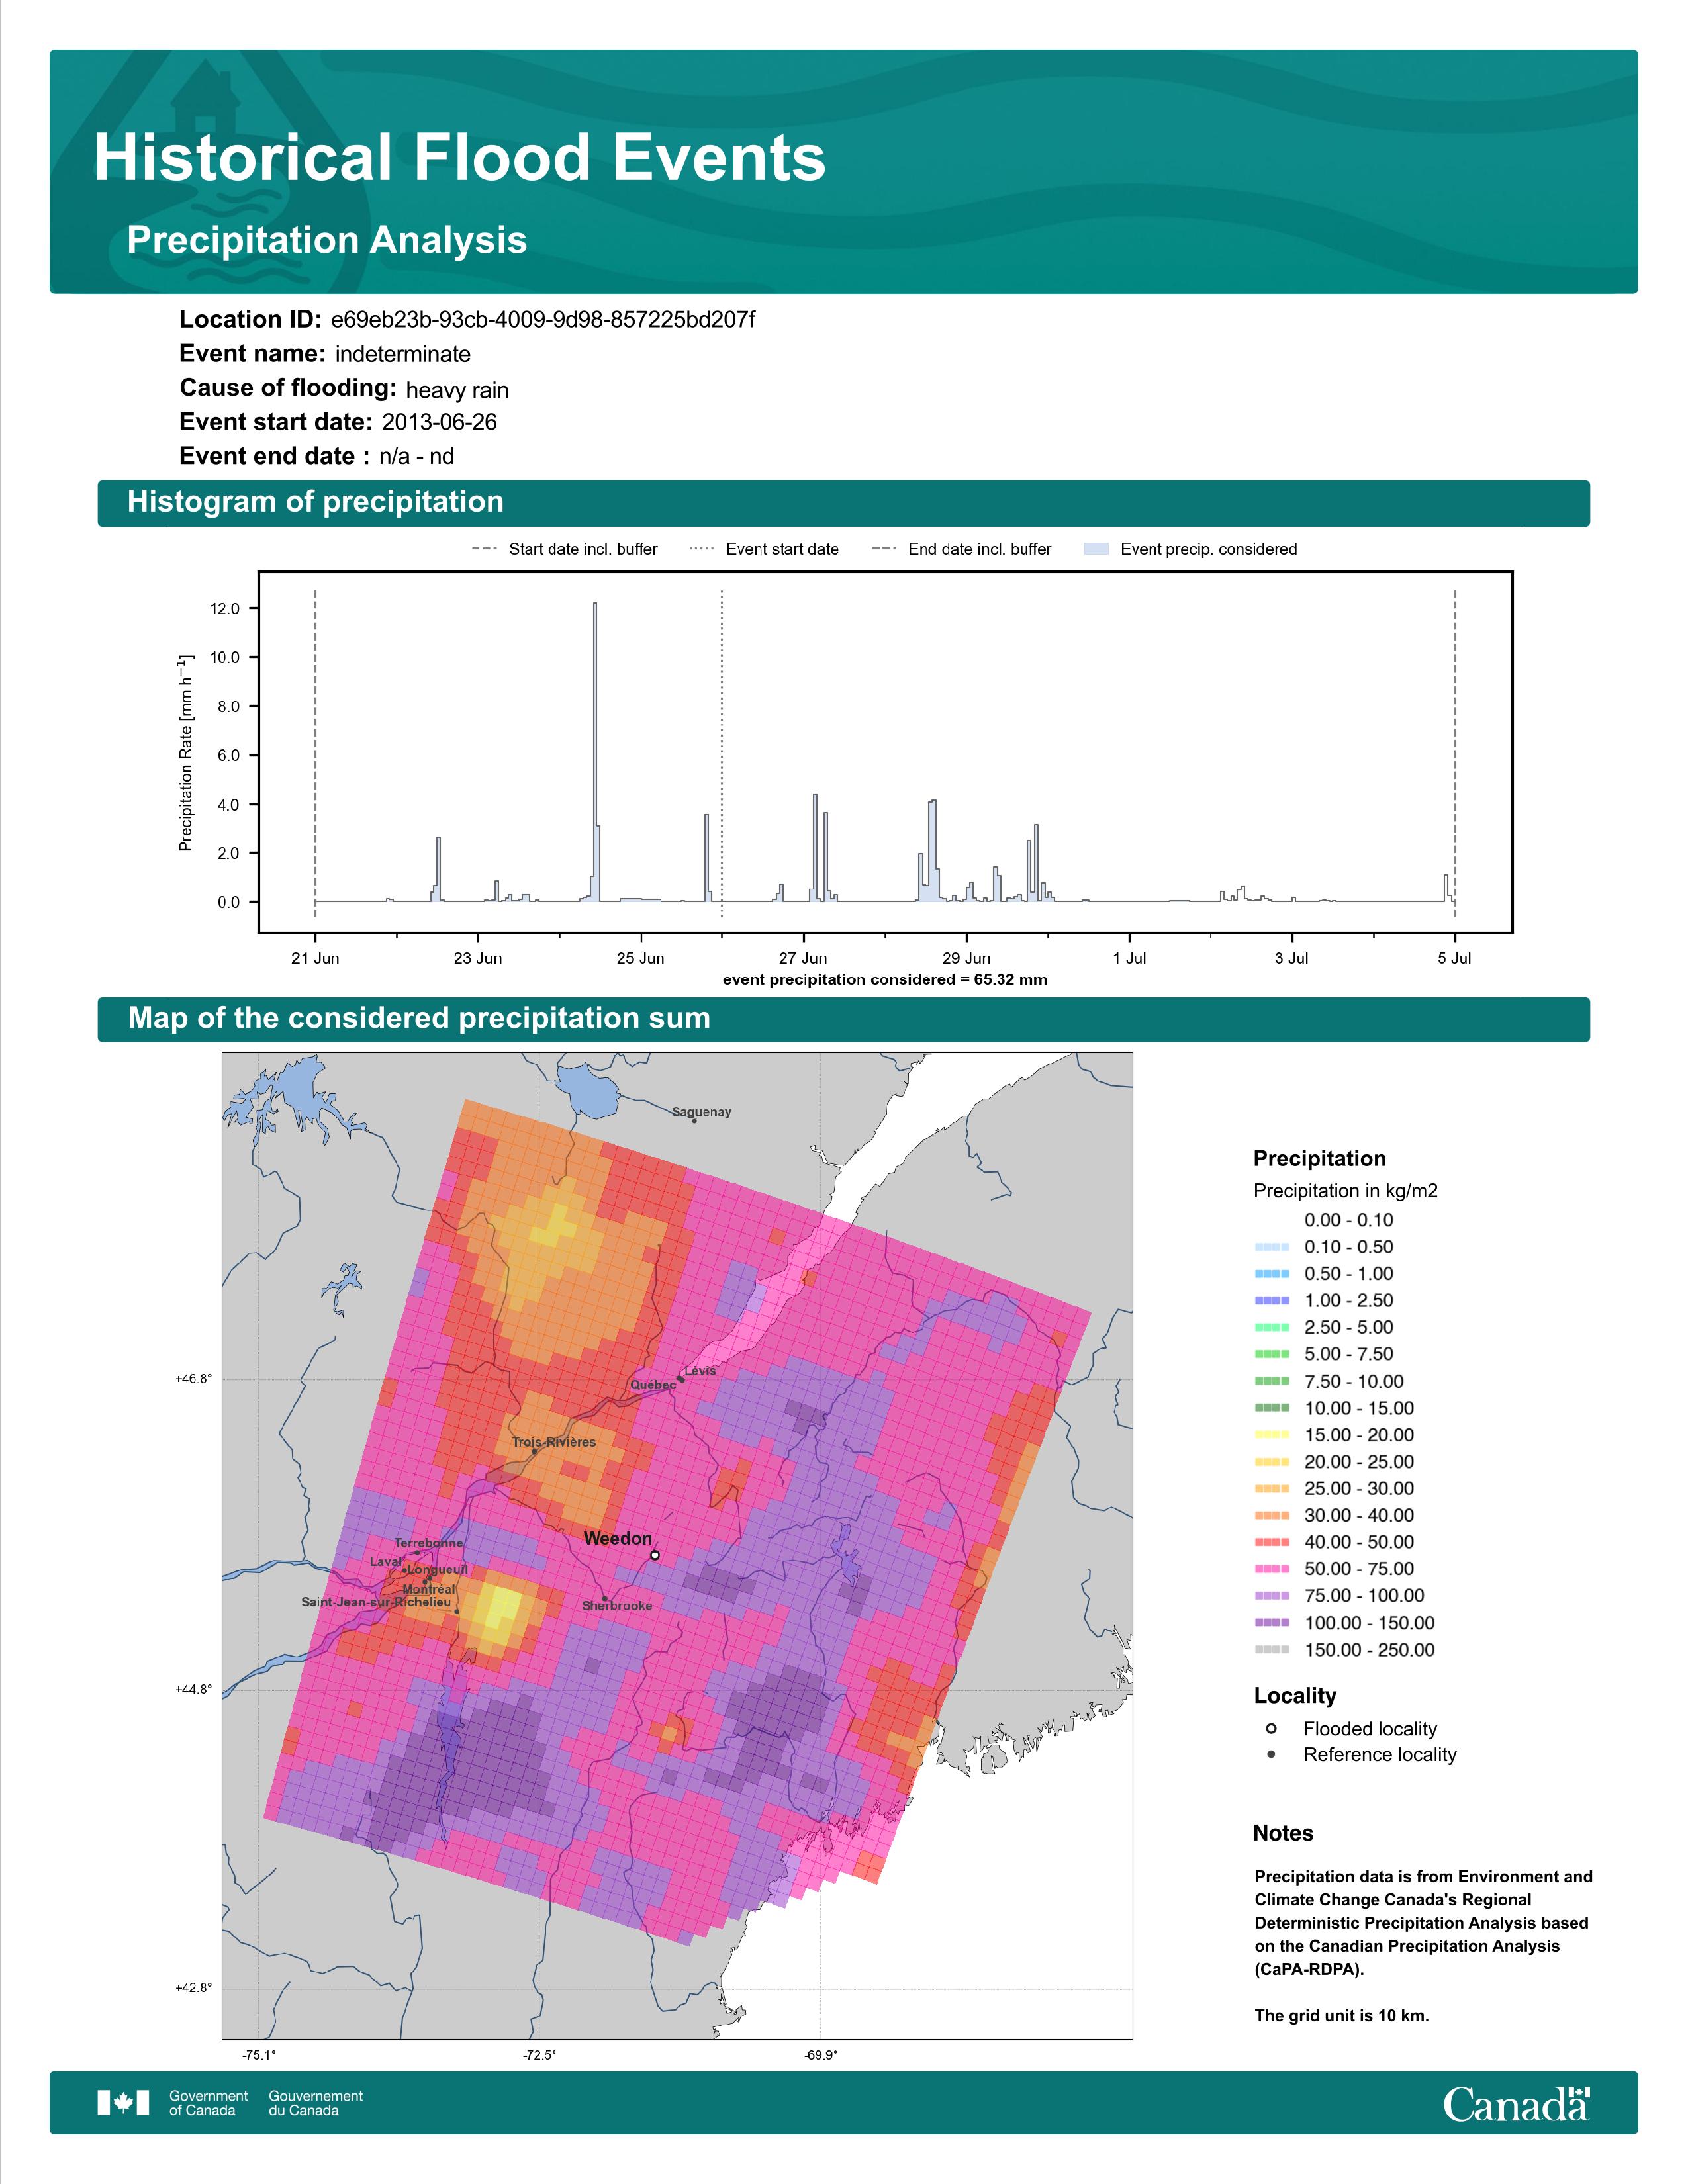This screenshot has width=1688, height=2184.
Task: Click the Event precip. considered legend box
Action: coord(1097,549)
